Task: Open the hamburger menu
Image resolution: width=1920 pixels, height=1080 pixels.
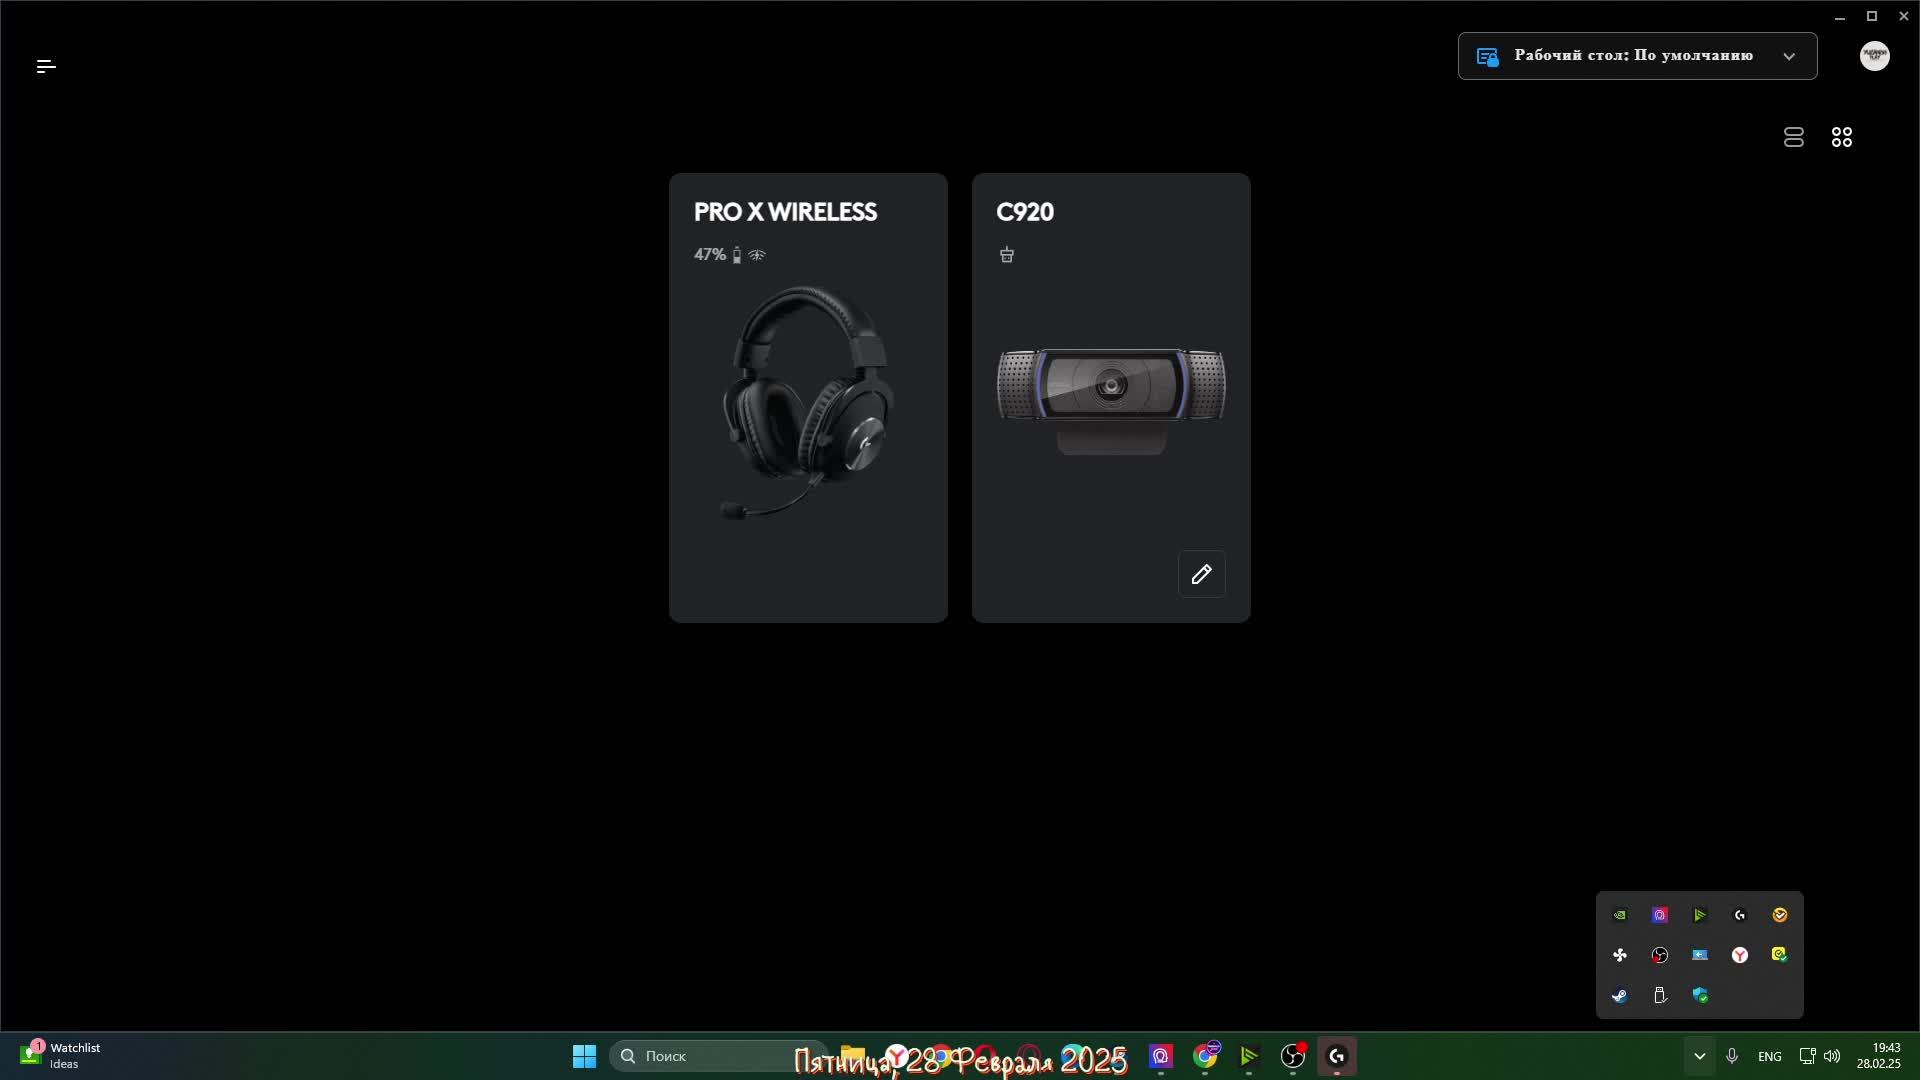Action: (x=46, y=66)
